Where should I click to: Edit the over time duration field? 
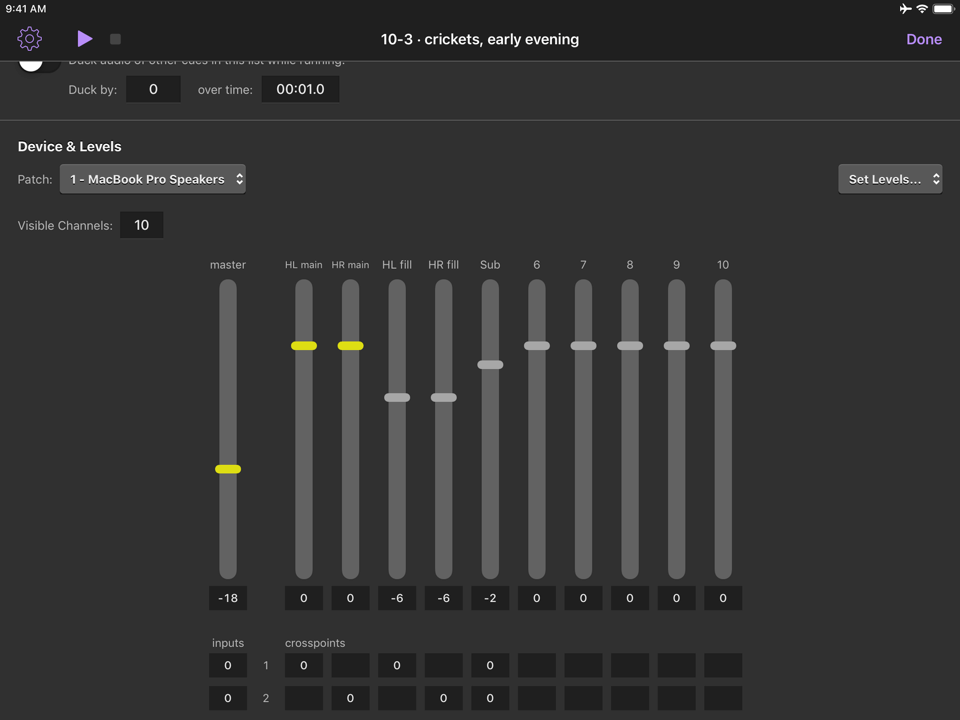coord(300,89)
